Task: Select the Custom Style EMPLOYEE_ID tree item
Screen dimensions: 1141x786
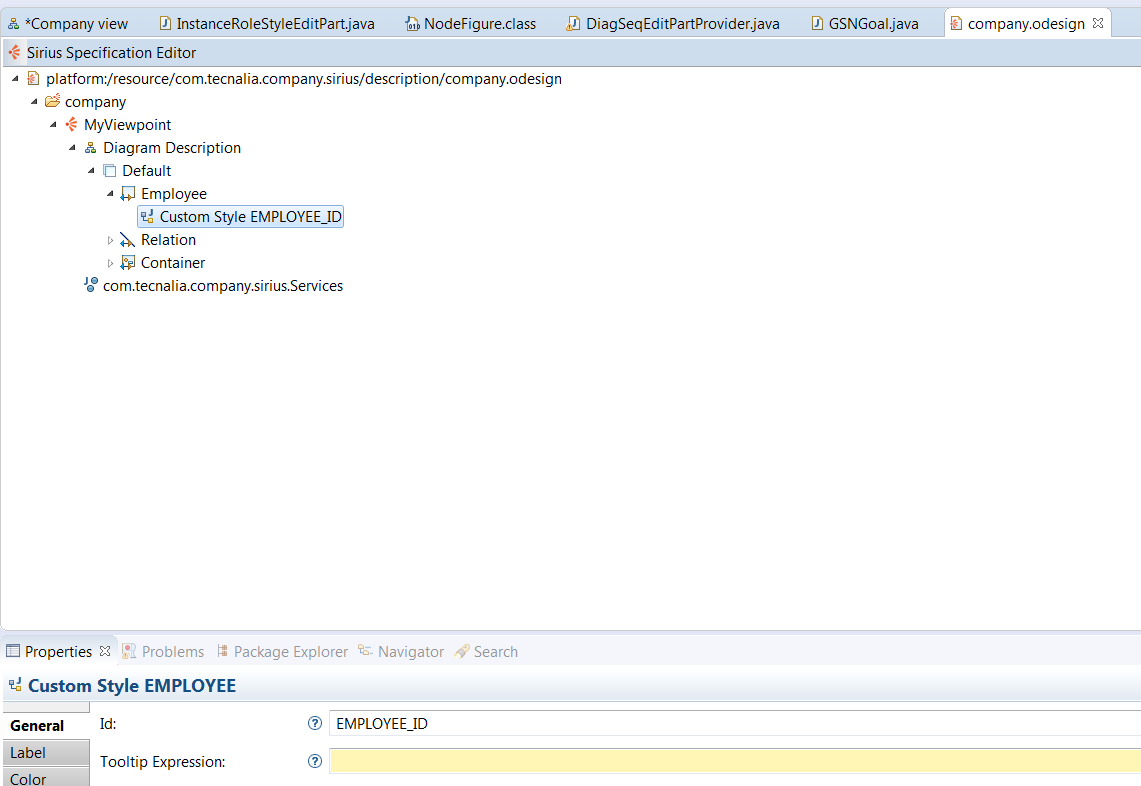Action: 240,216
